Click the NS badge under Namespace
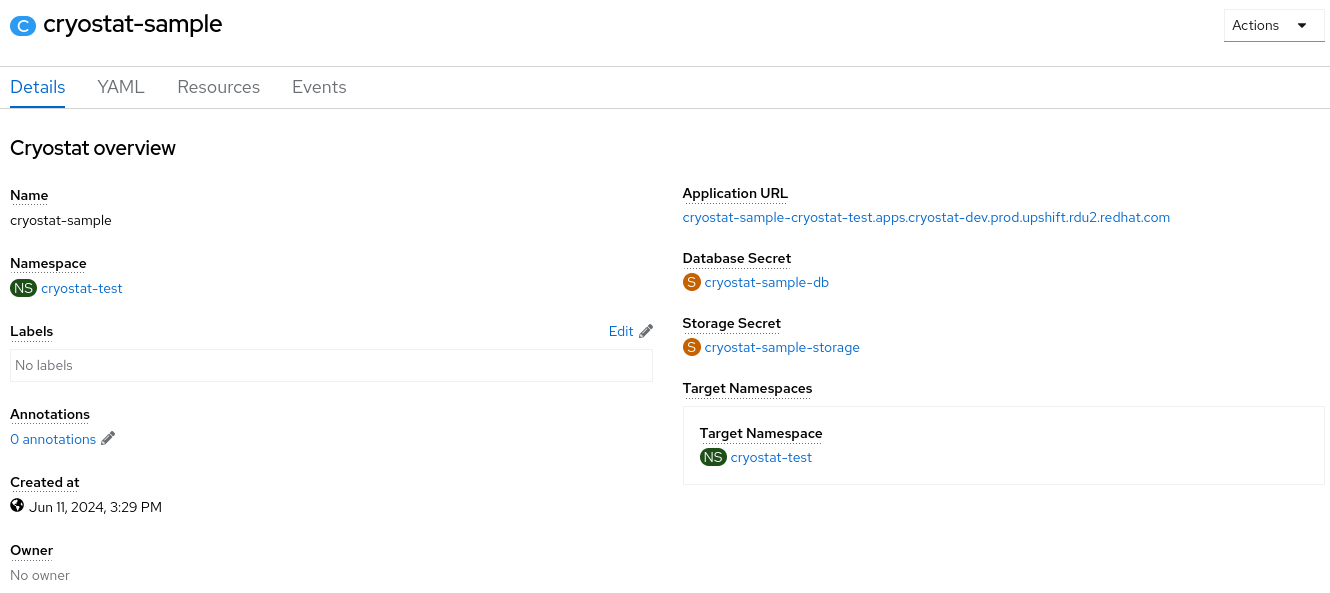This screenshot has height=593, width=1330. coord(23,288)
